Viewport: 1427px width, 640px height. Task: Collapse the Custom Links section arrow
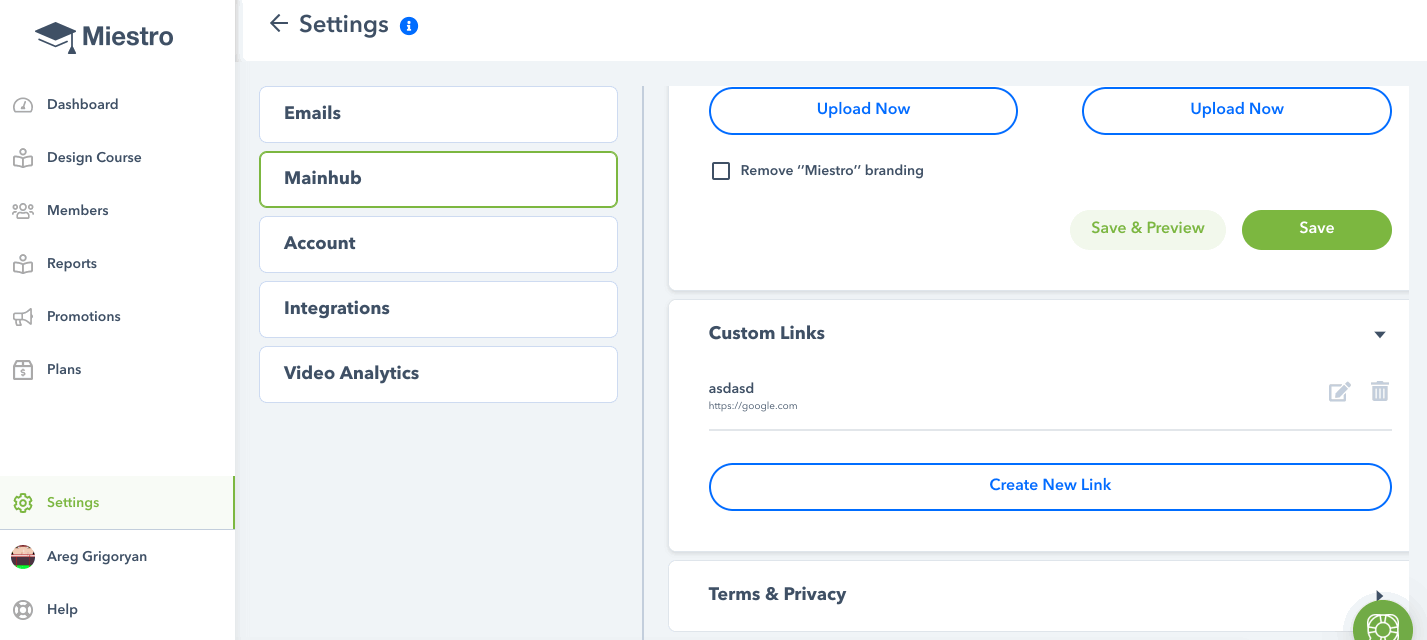click(x=1380, y=334)
